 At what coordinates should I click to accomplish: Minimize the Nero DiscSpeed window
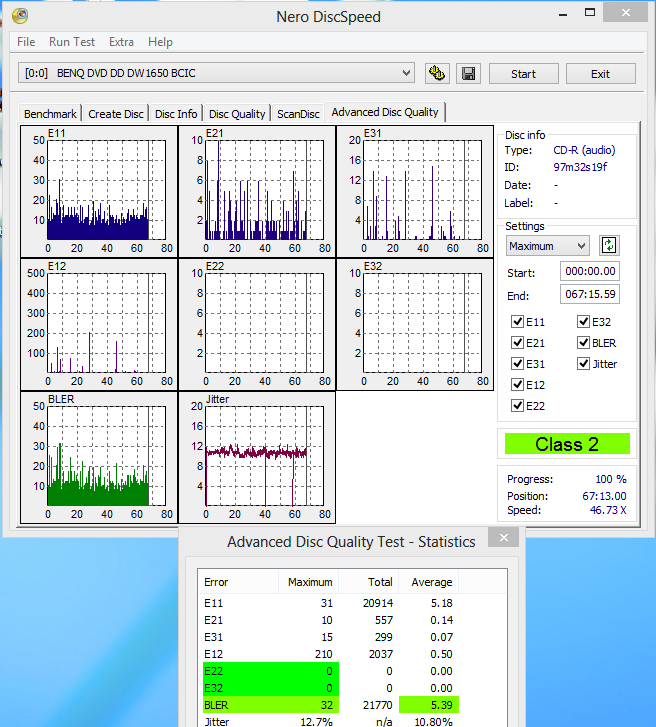pyautogui.click(x=563, y=14)
